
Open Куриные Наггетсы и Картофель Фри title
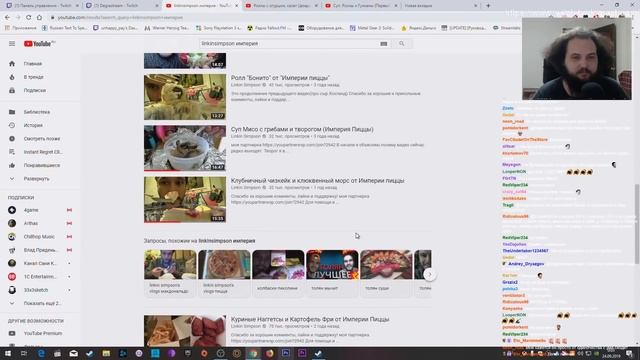pyautogui.click(x=310, y=319)
